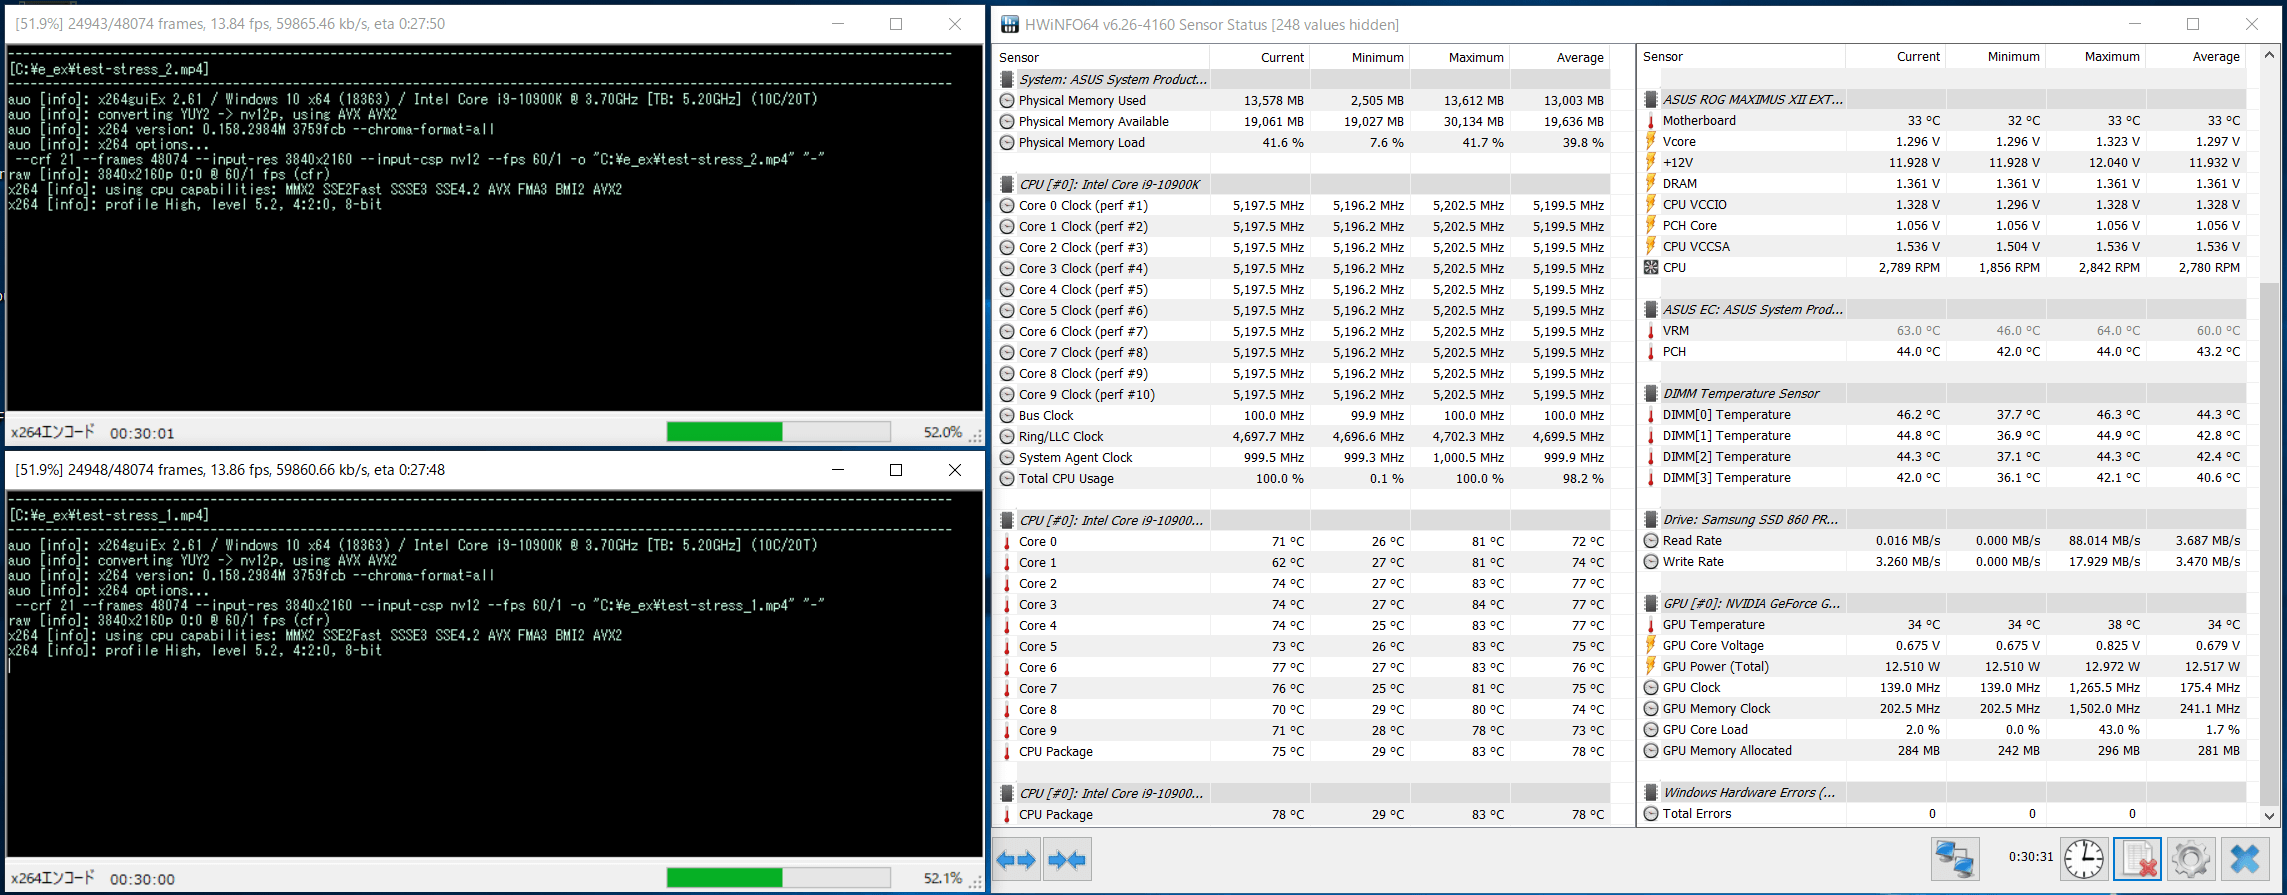Image resolution: width=2287 pixels, height=895 pixels.
Task: Click the 0:30:31 elapsed time label
Action: click(2030, 857)
